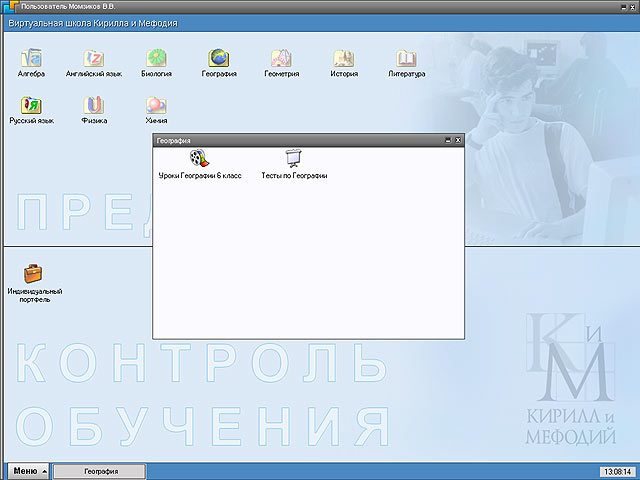The image size is (640, 480).
Task: Close the География window
Action: [x=458, y=141]
